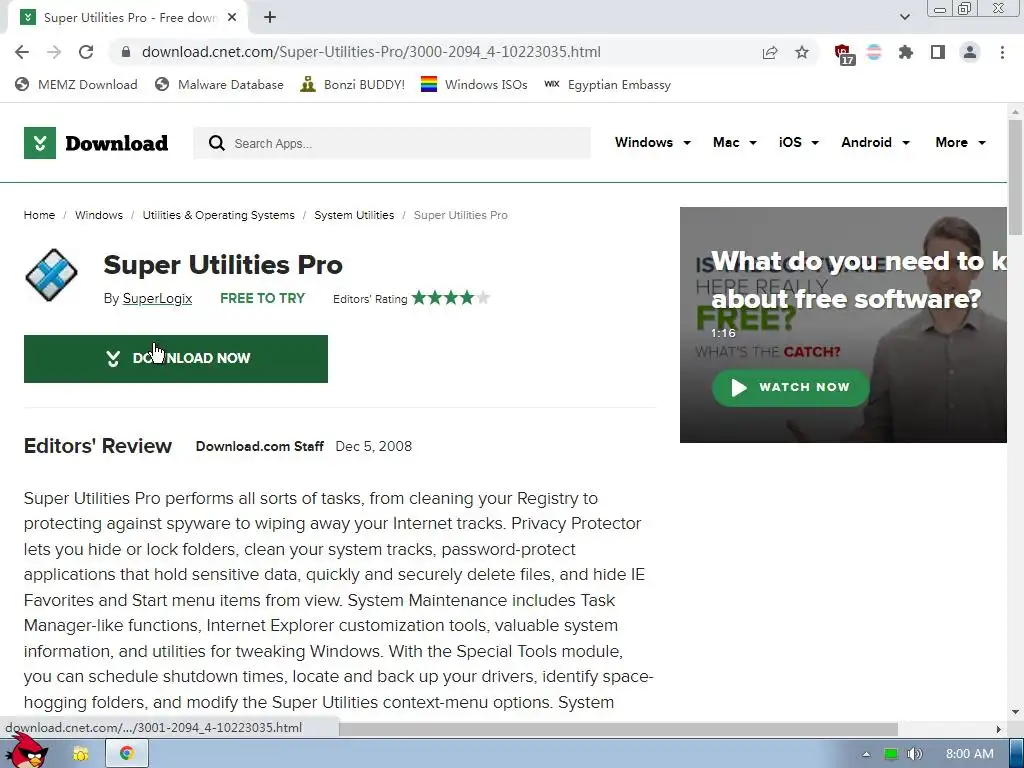Open the Egyptian Embassy bookmark
The width and height of the screenshot is (1024, 768).
(x=607, y=84)
